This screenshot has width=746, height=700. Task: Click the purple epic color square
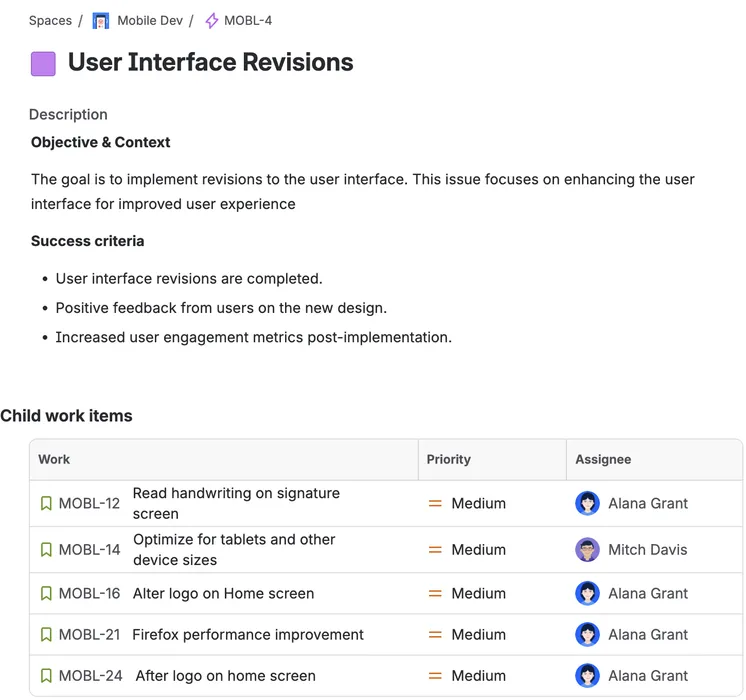[x=44, y=63]
